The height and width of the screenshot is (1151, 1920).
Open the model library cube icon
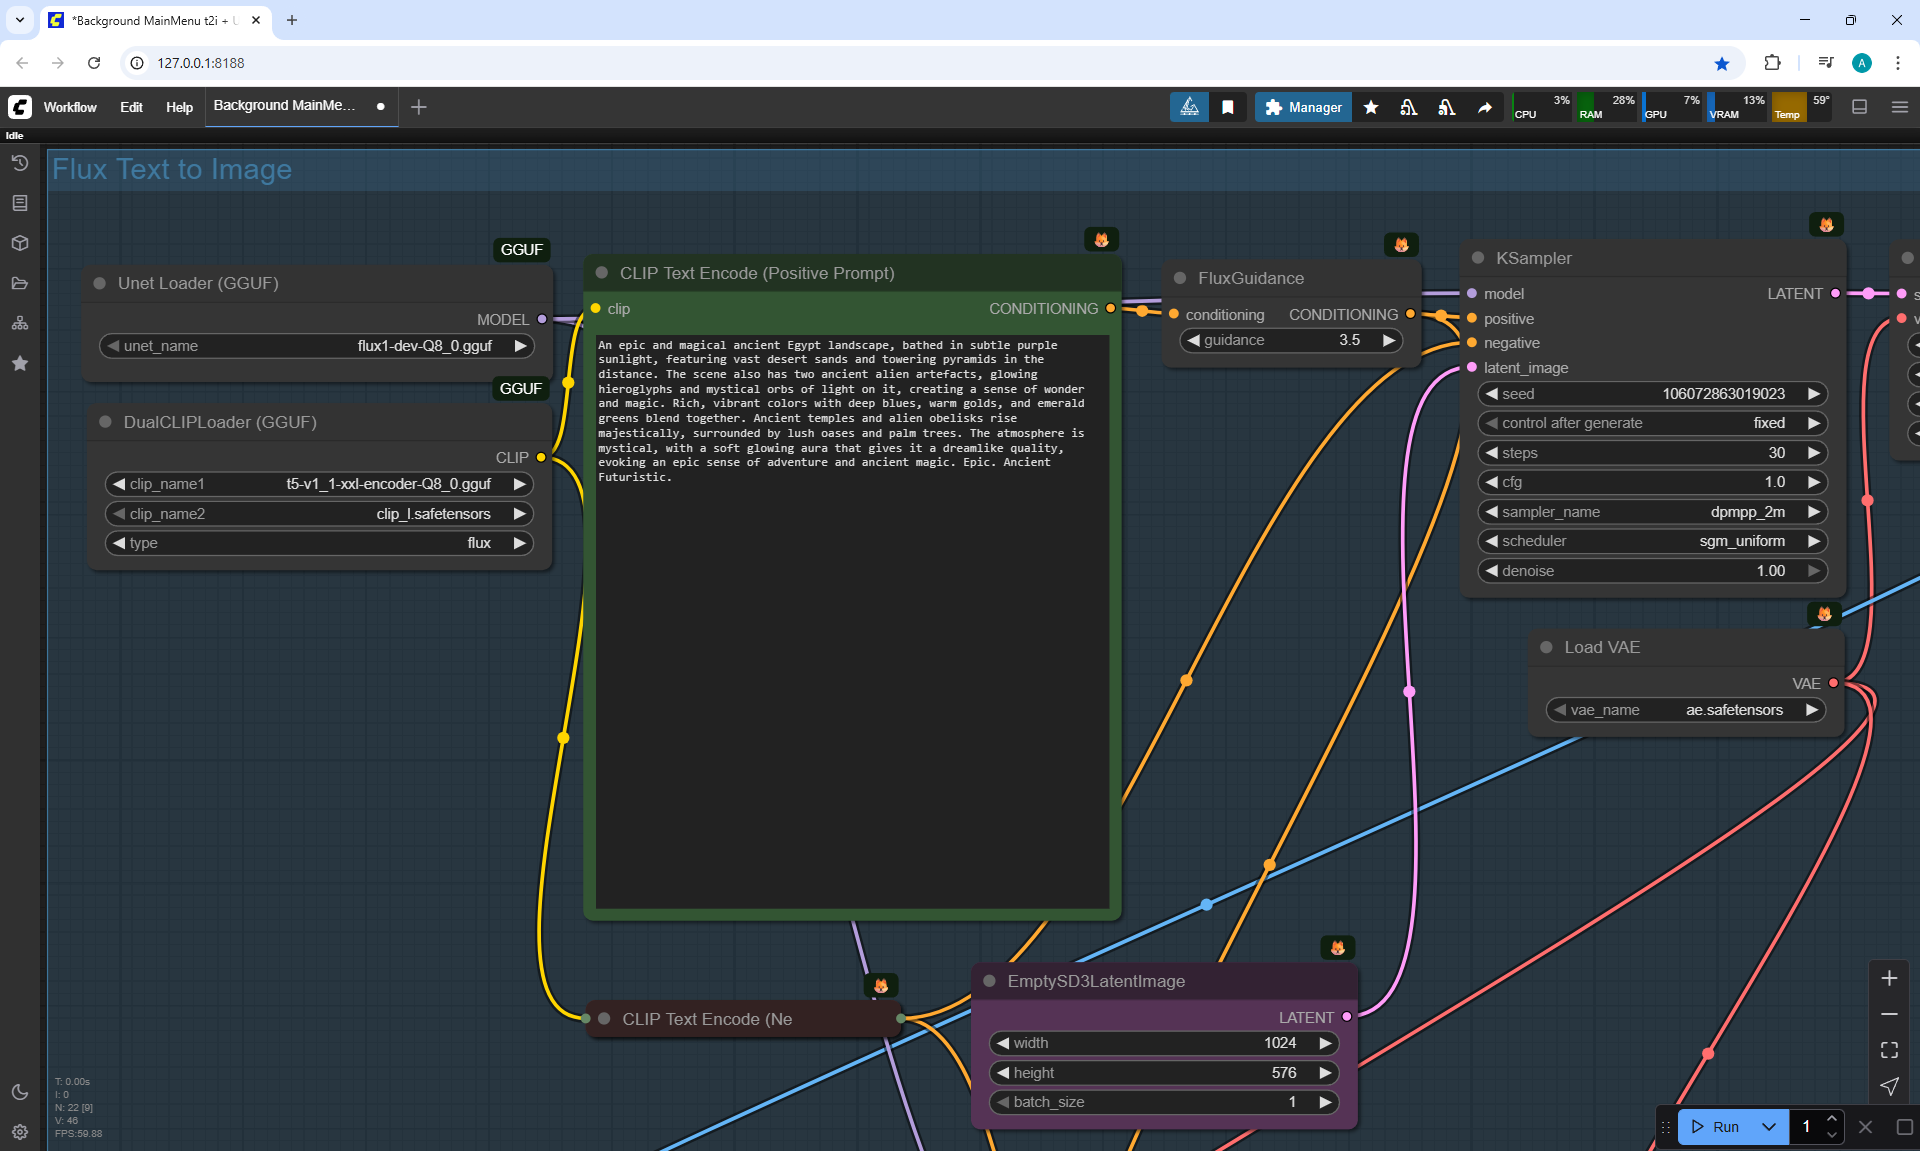coord(19,243)
